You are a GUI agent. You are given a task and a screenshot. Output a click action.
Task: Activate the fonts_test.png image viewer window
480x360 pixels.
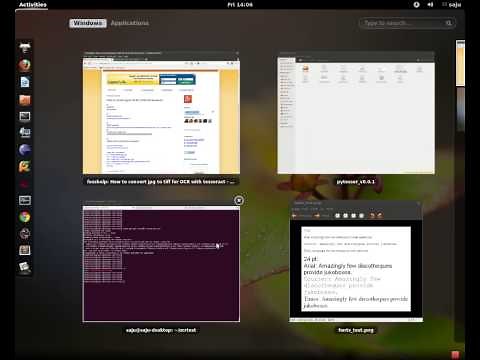pos(356,261)
